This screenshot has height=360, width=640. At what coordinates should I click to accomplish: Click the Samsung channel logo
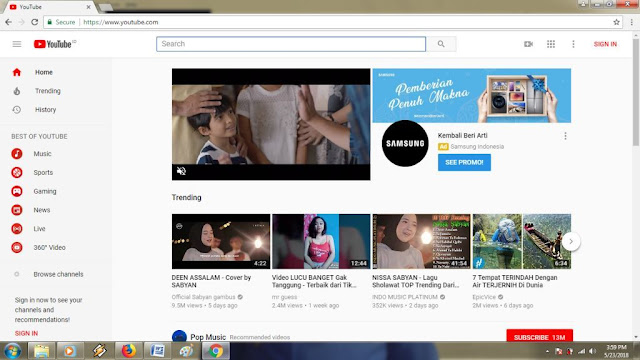[405, 143]
